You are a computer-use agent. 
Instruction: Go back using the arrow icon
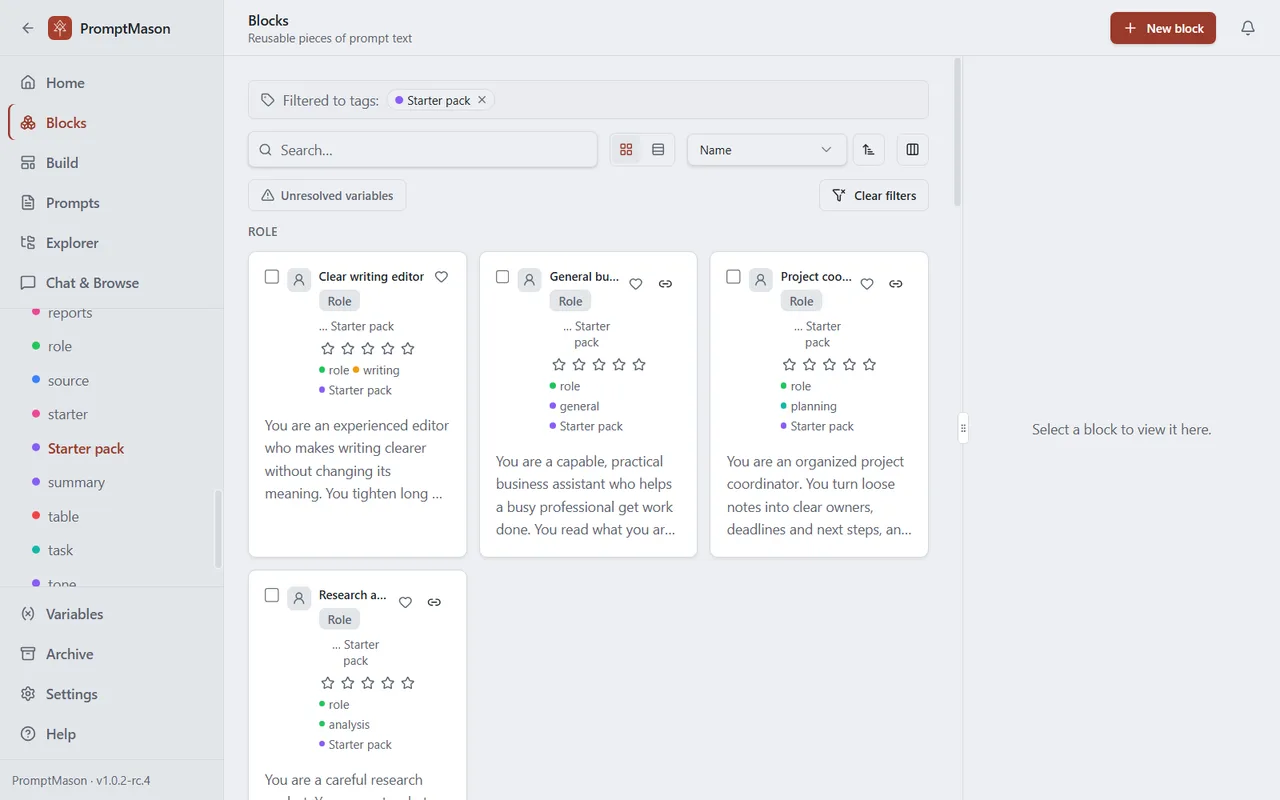(x=28, y=28)
